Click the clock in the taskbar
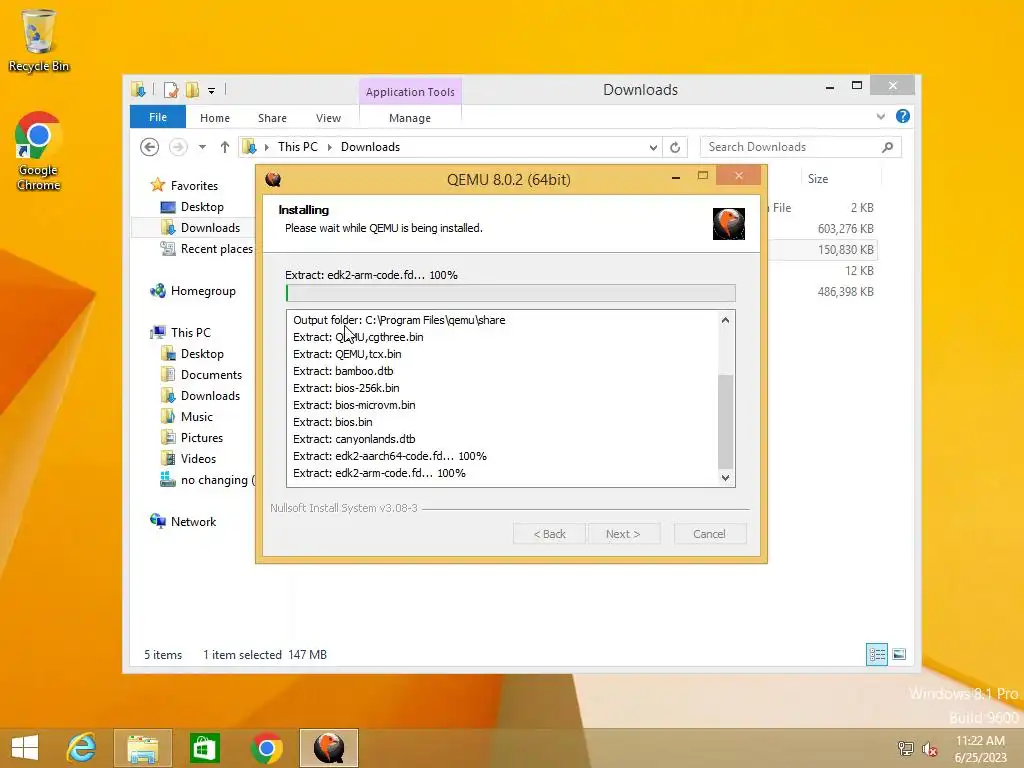 tap(980, 748)
